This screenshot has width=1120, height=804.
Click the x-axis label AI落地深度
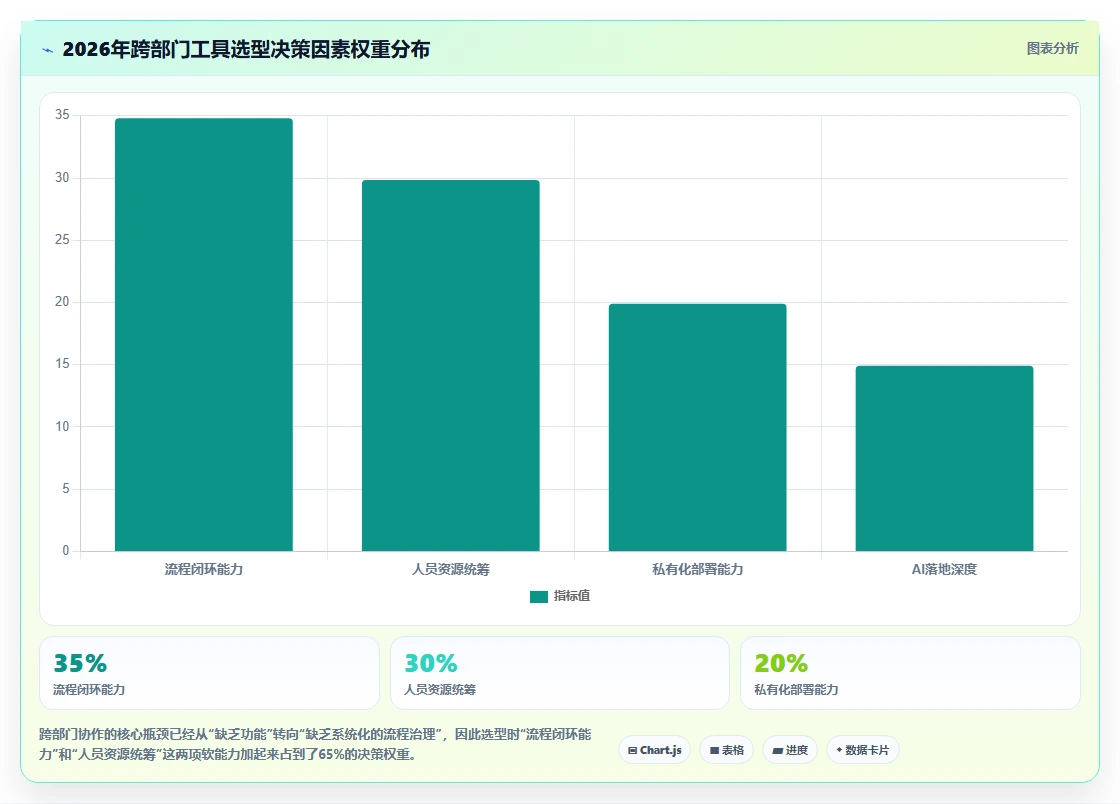click(x=944, y=569)
